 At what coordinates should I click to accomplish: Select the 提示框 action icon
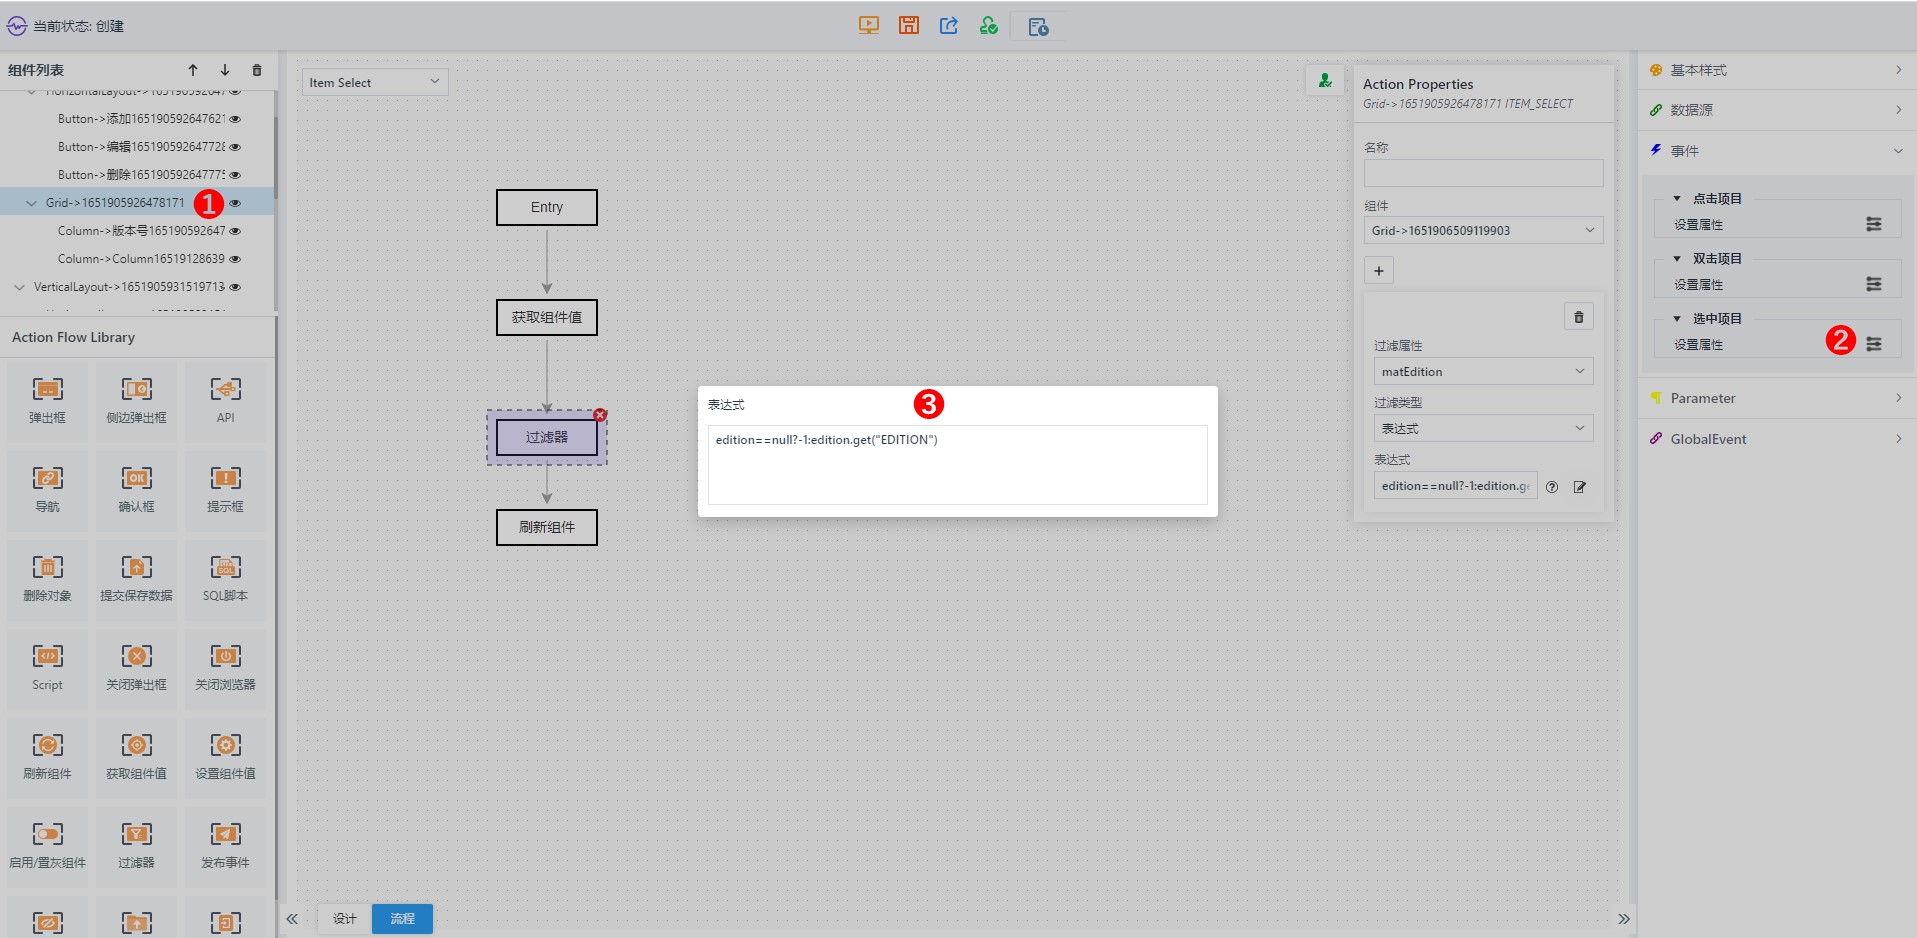click(x=225, y=478)
